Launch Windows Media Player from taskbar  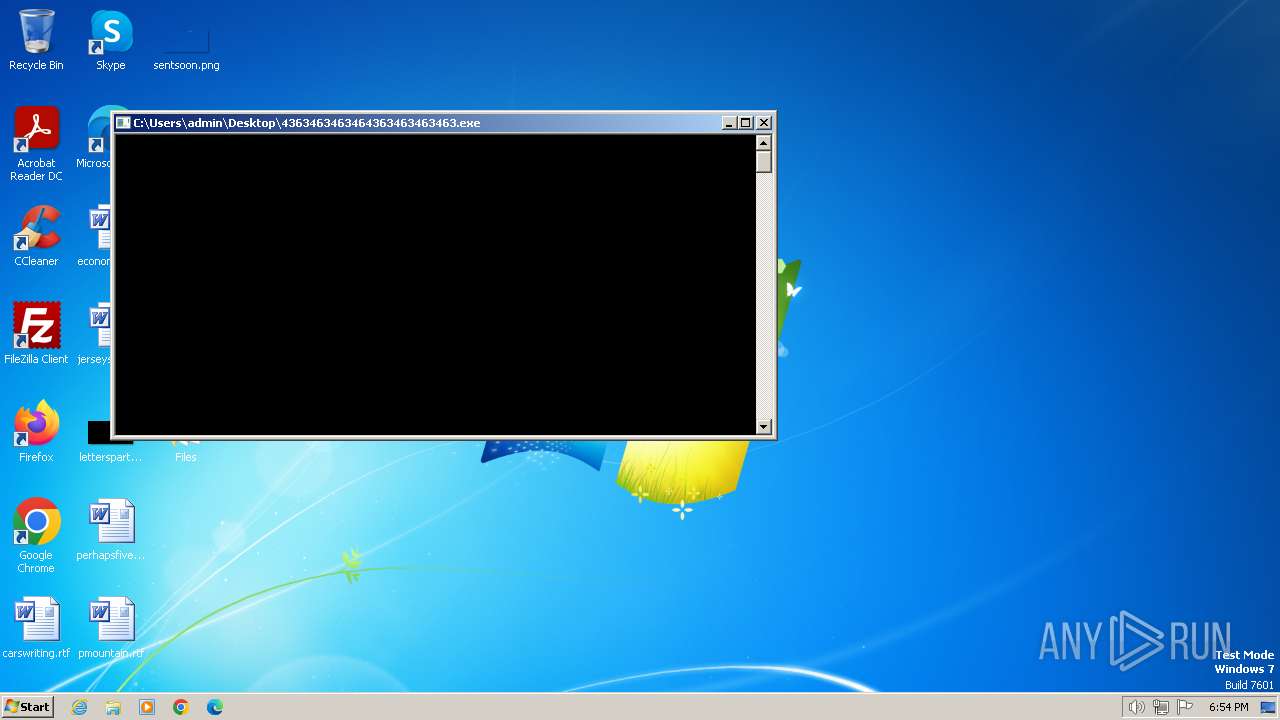147,707
